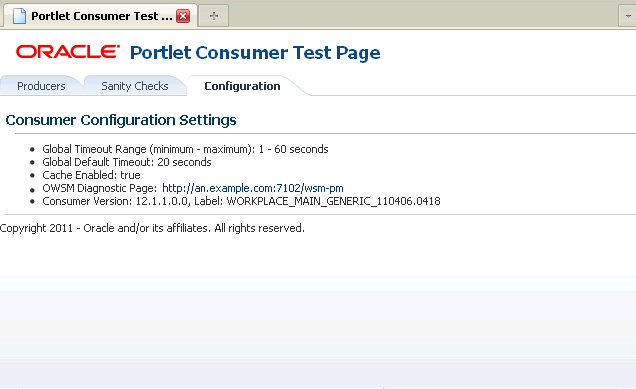The width and height of the screenshot is (636, 389).
Task: Click the Consumer Version 12.1.1.0.0 text
Action: pos(115,201)
